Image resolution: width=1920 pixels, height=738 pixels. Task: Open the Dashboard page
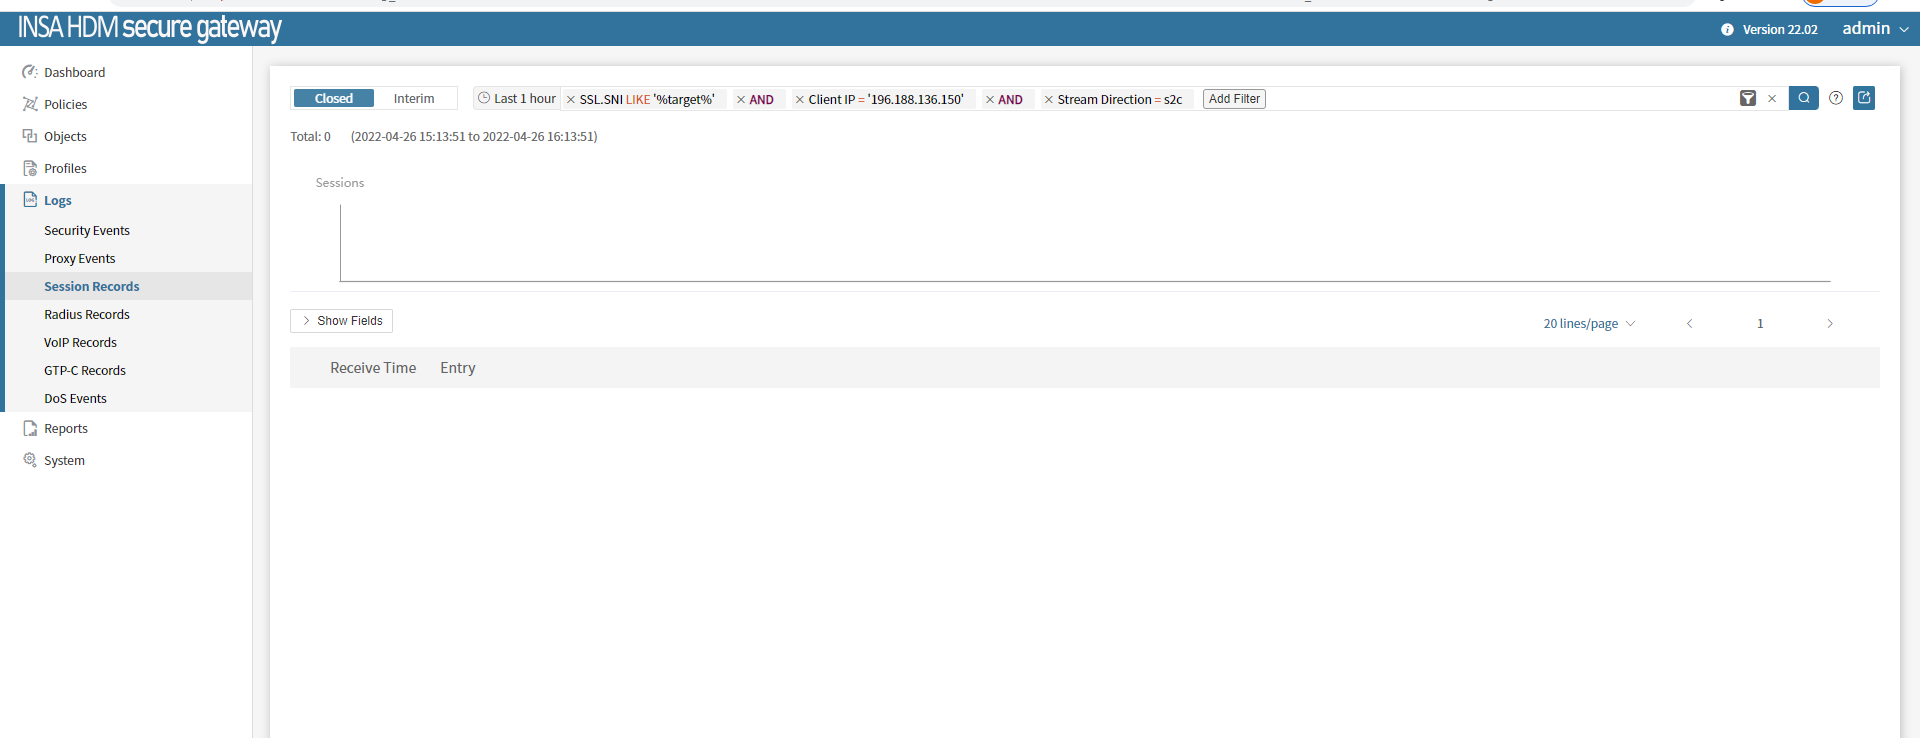pos(74,73)
